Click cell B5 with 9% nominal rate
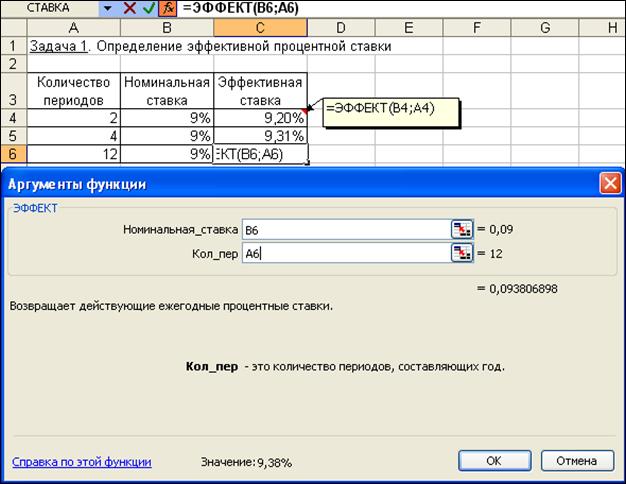 click(x=167, y=136)
